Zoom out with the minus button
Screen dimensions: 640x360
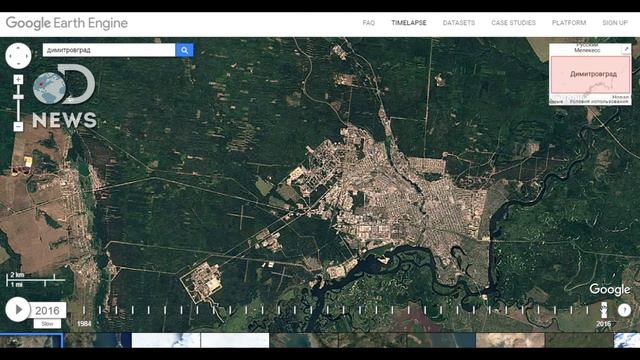pos(18,127)
